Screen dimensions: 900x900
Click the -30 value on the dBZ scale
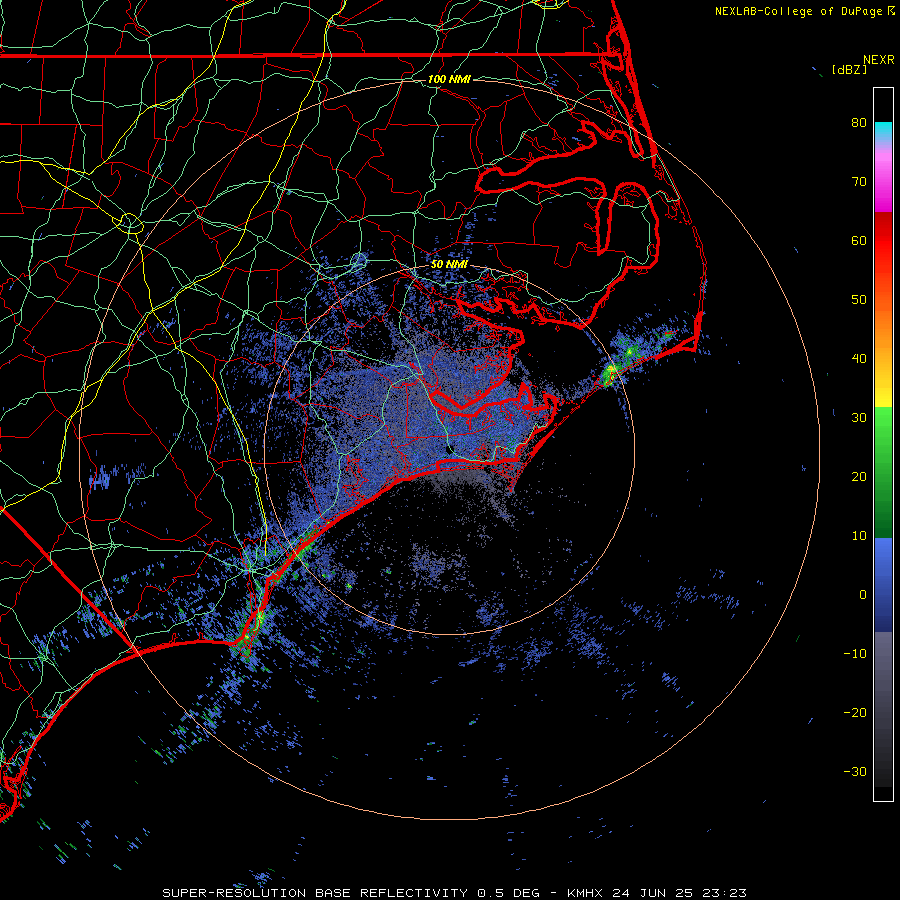click(x=855, y=771)
